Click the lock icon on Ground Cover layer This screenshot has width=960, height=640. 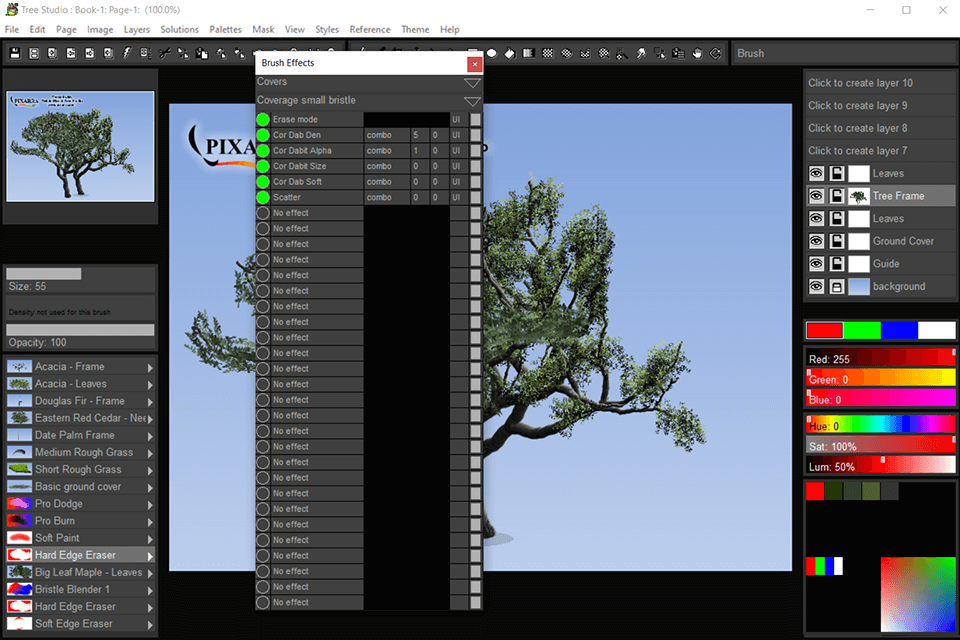tap(837, 241)
